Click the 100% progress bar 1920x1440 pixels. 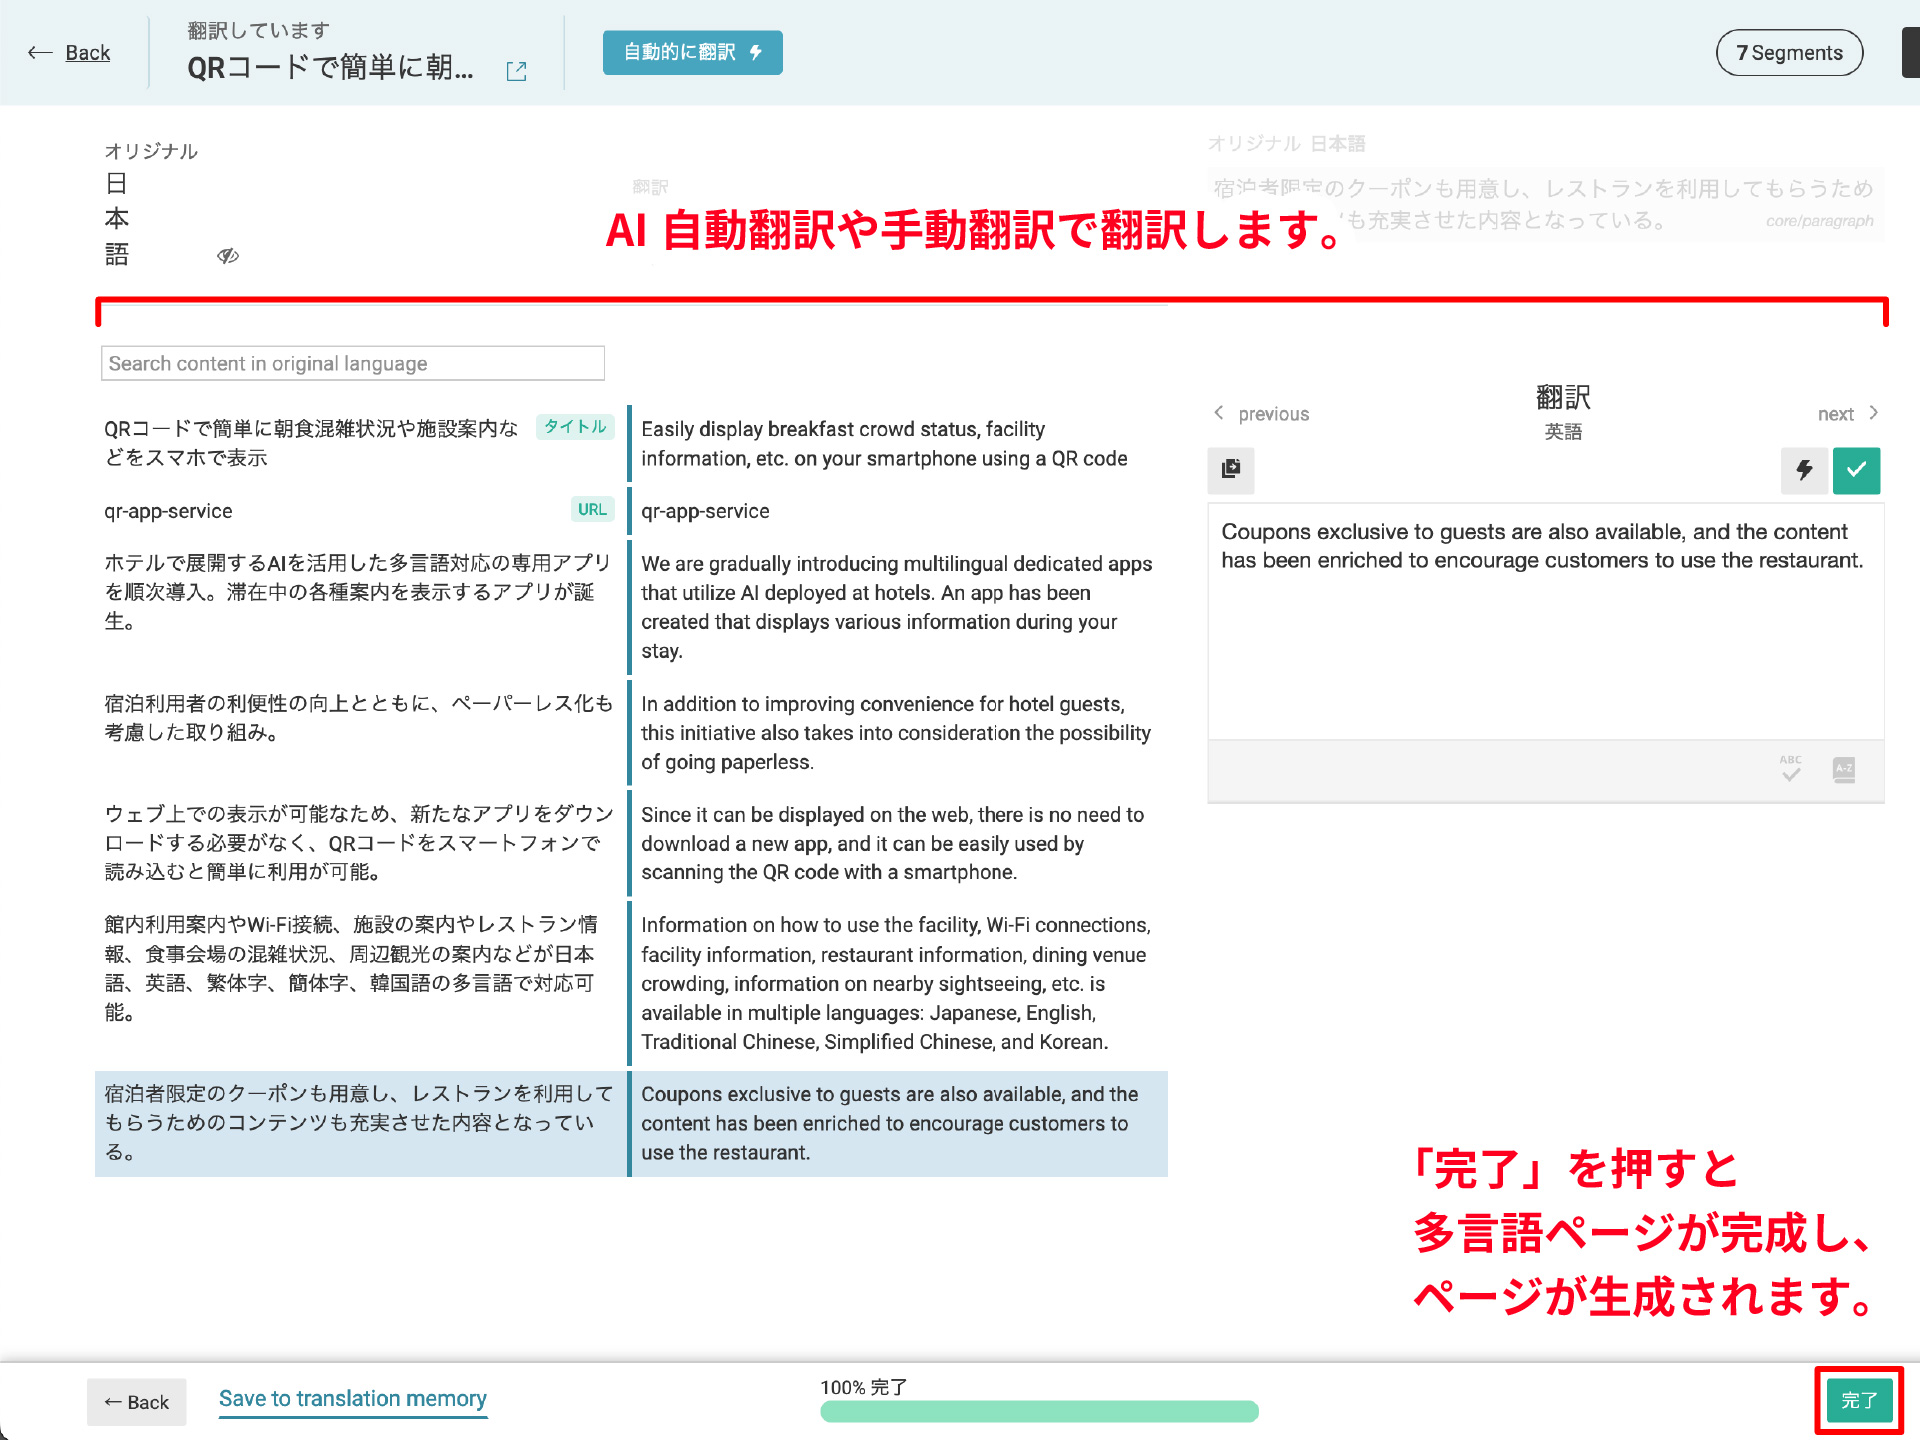tap(1038, 1411)
